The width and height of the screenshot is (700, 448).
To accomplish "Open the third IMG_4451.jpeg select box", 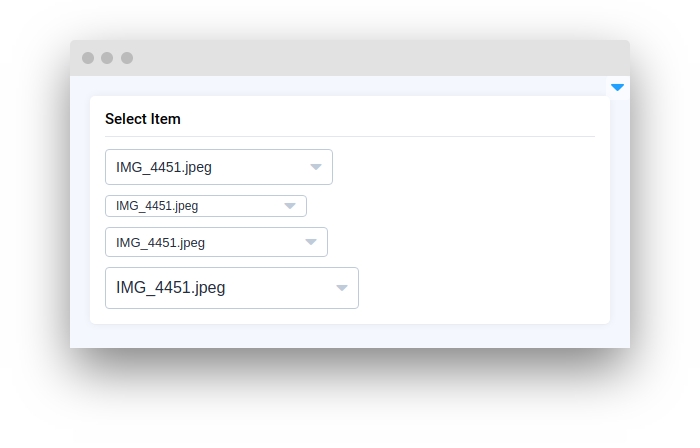I will click(x=217, y=242).
